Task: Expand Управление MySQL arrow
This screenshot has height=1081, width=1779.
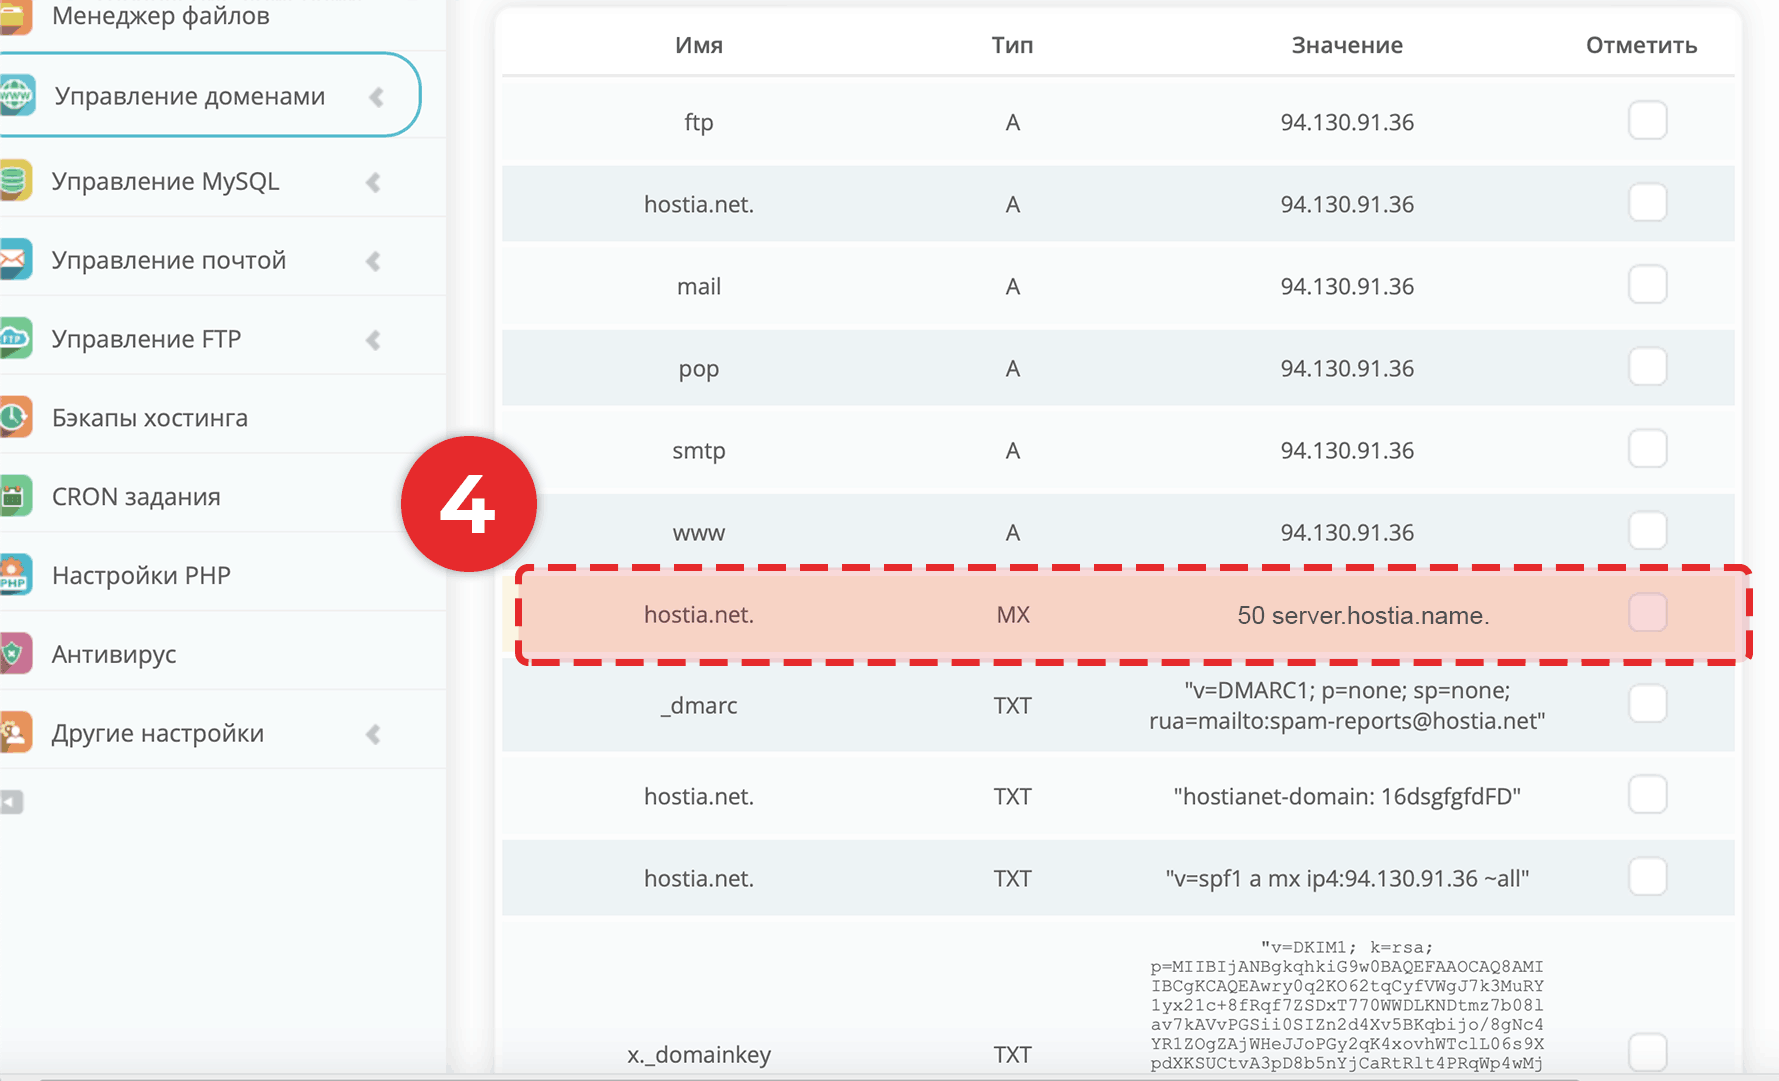Action: point(373,182)
